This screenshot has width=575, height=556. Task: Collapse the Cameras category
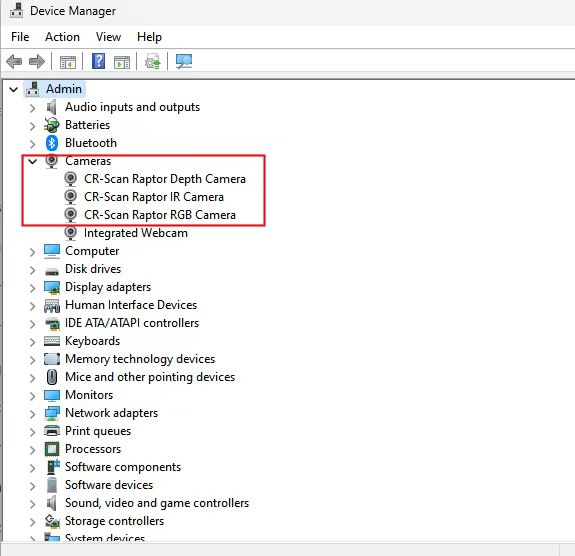(x=33, y=161)
